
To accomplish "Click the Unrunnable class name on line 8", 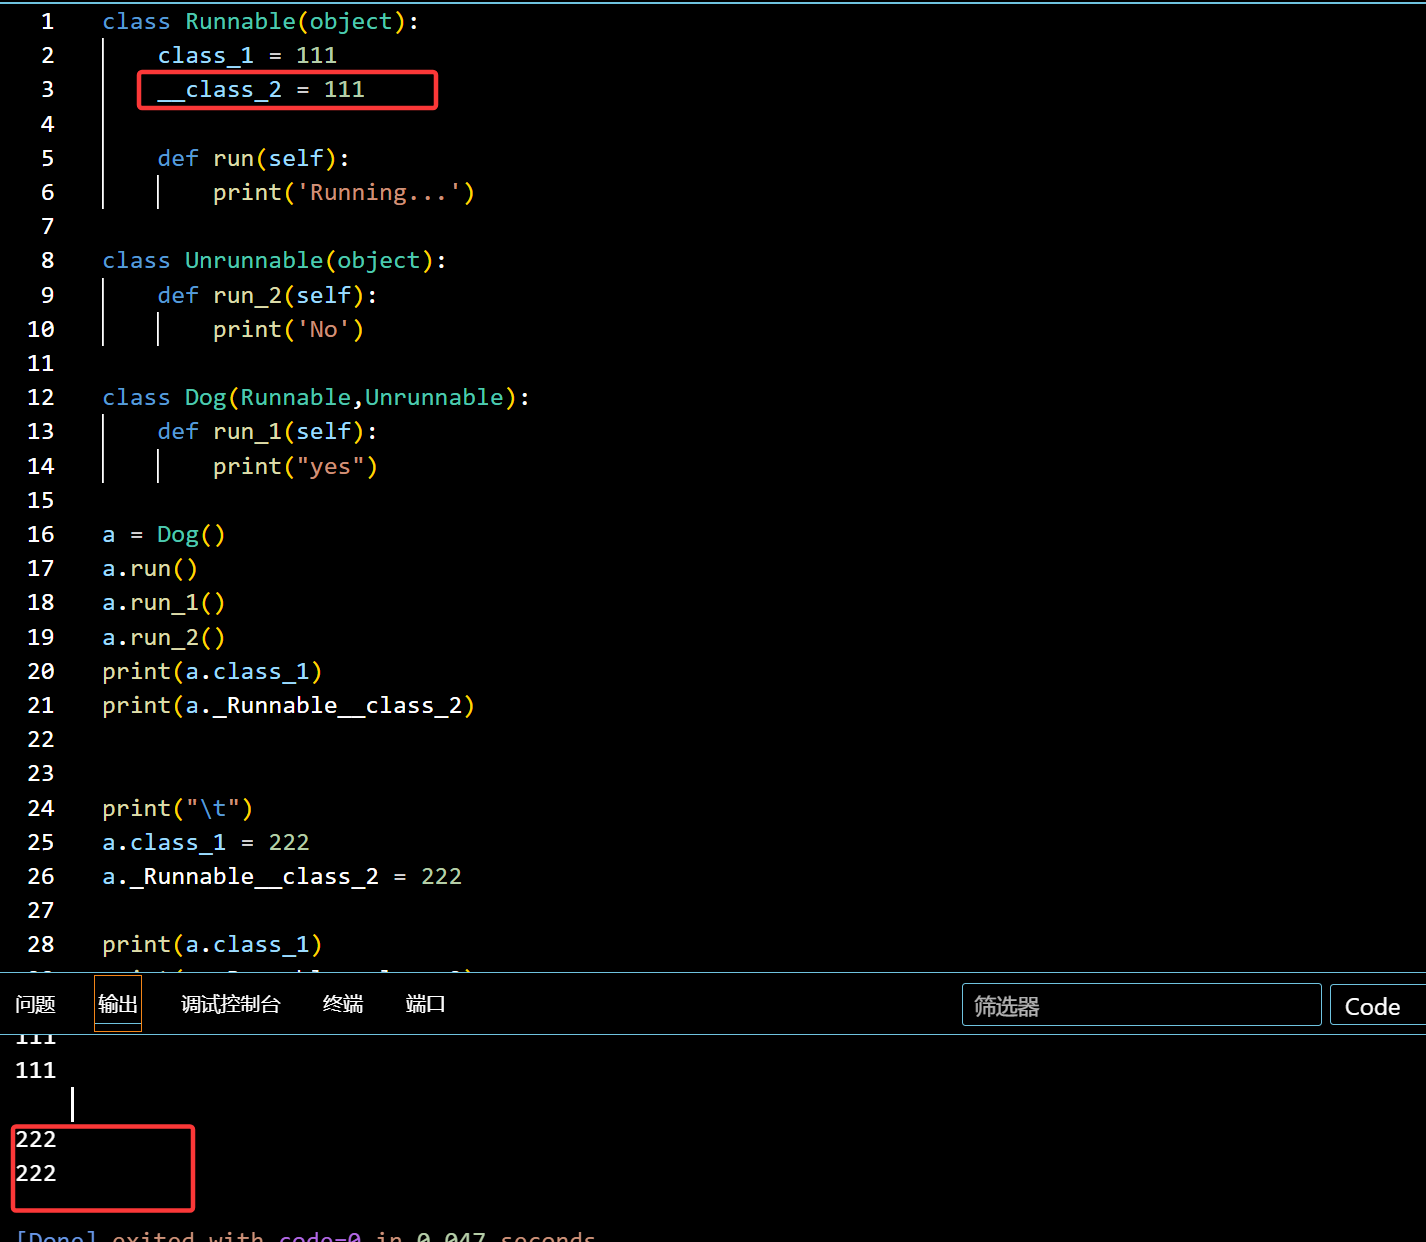I will (253, 260).
